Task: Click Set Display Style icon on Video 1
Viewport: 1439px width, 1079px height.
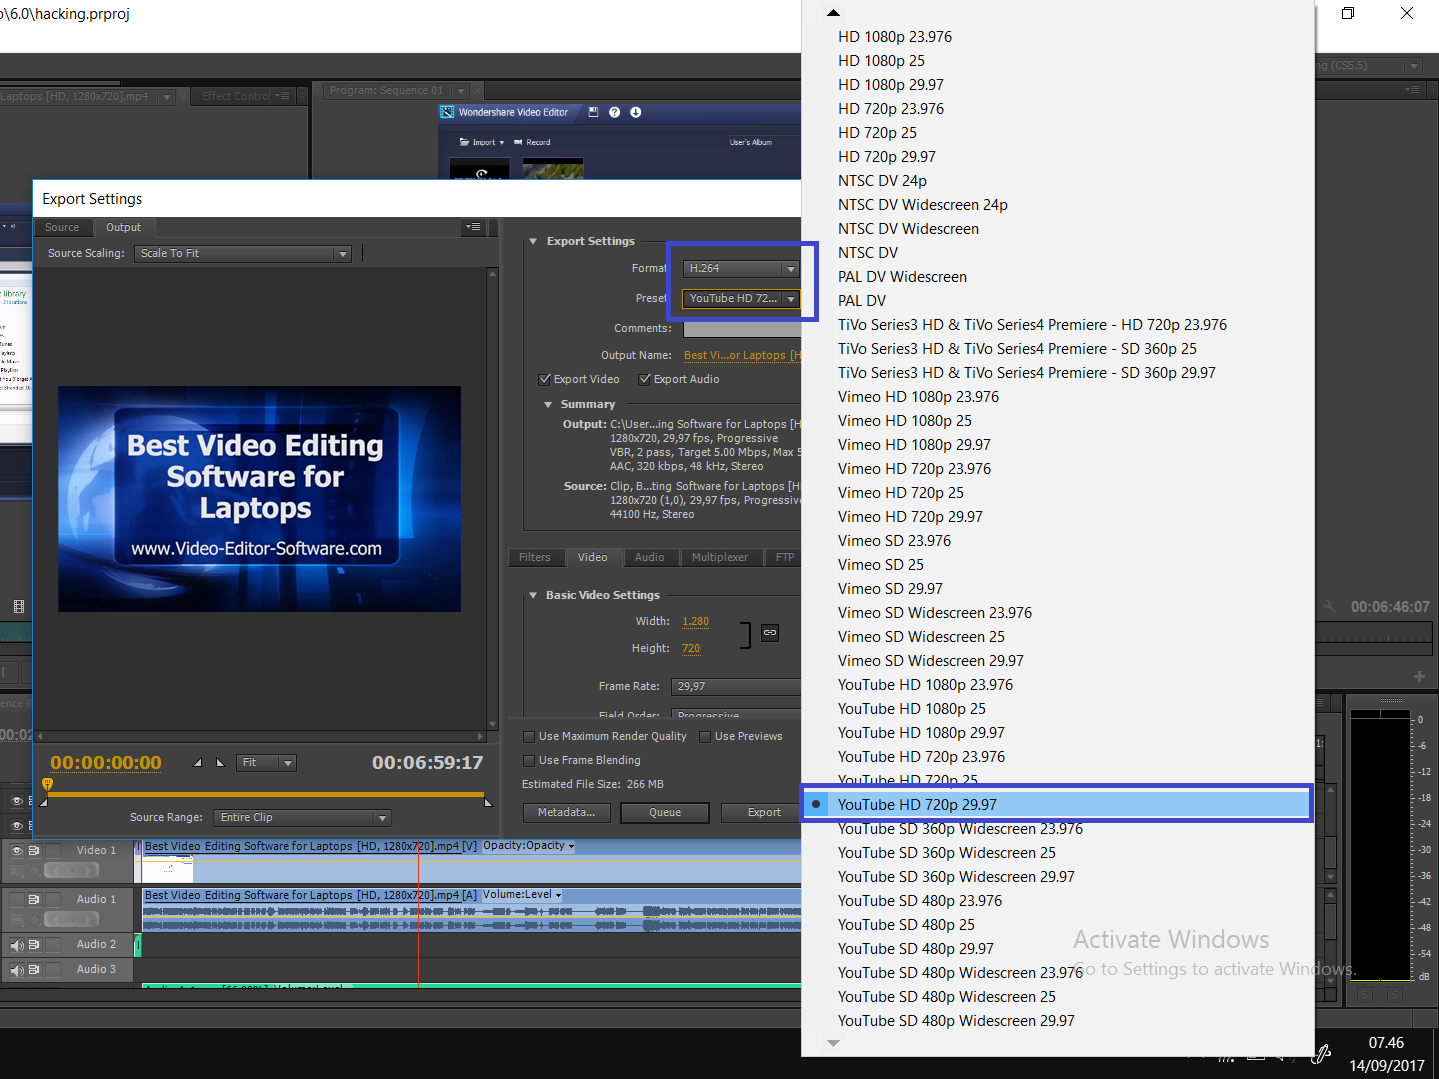Action: [x=16, y=870]
